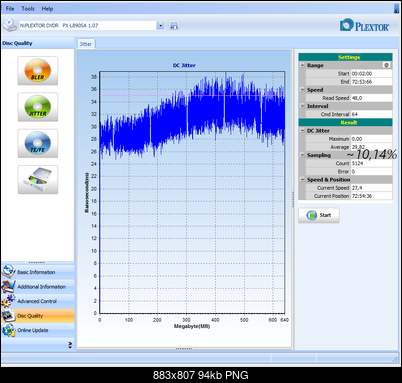The width and height of the screenshot is (402, 383).
Task: Select the TE/FE disc test icon
Action: 38,143
